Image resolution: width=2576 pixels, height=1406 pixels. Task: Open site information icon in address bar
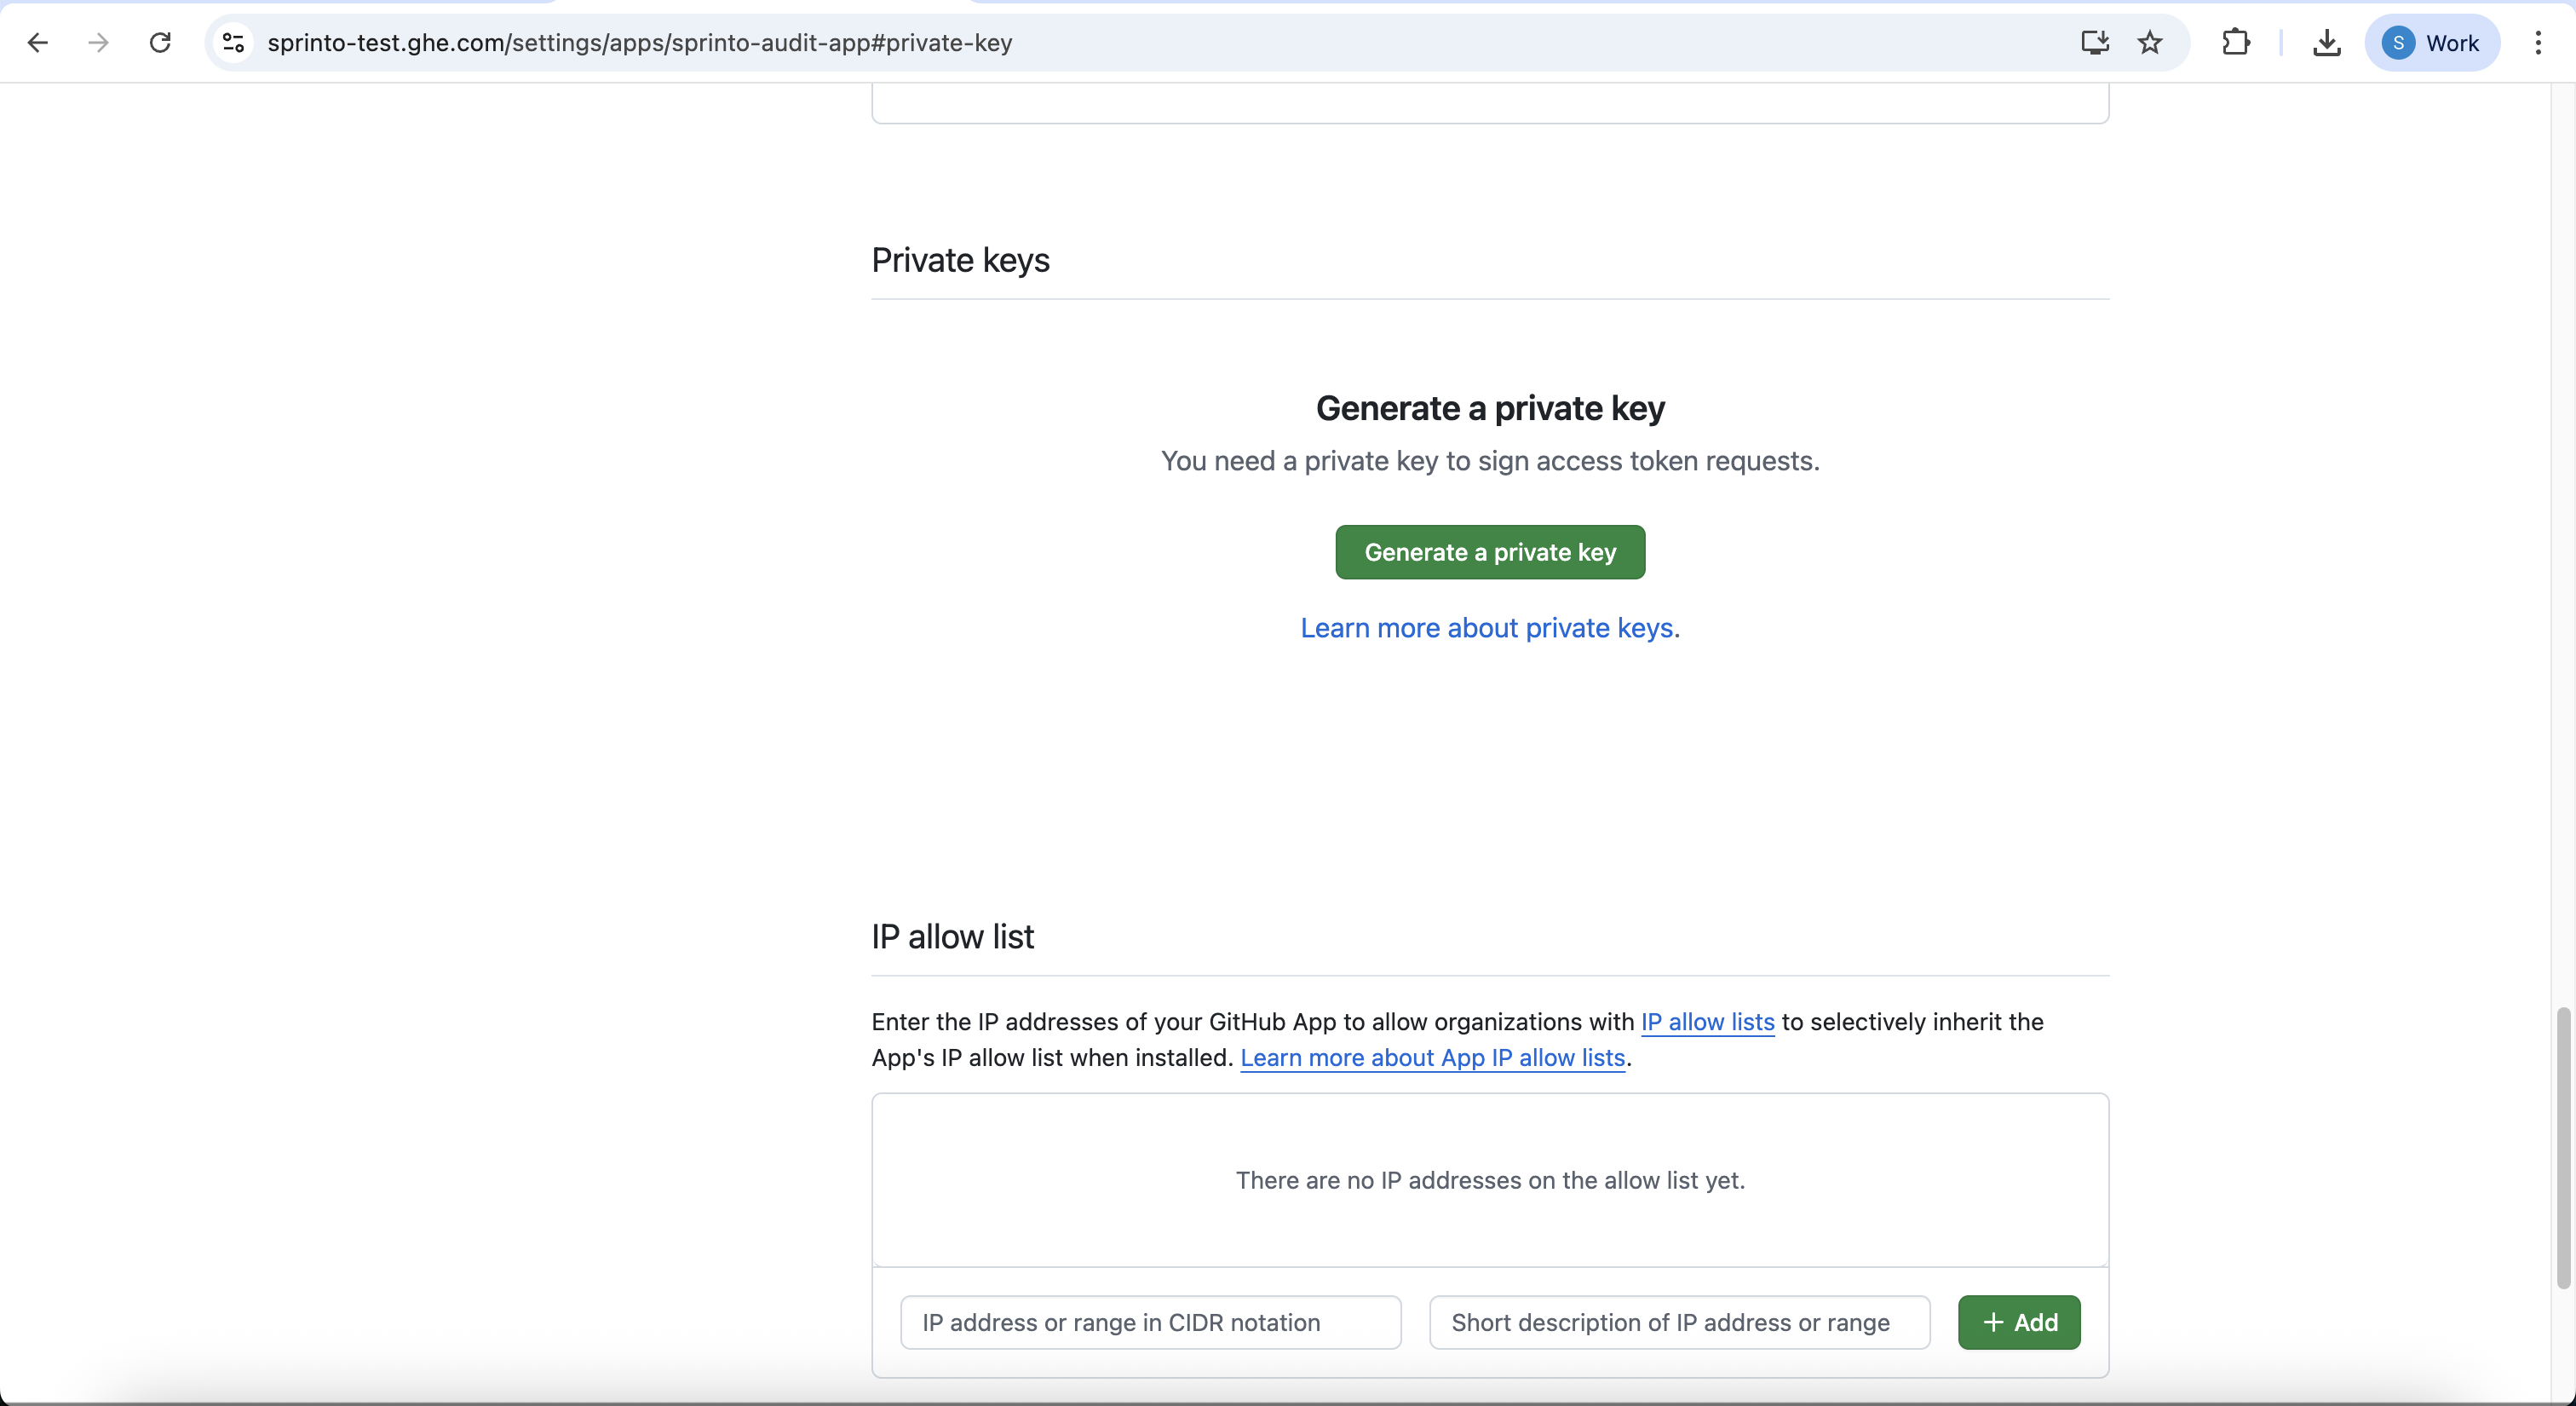[x=234, y=43]
